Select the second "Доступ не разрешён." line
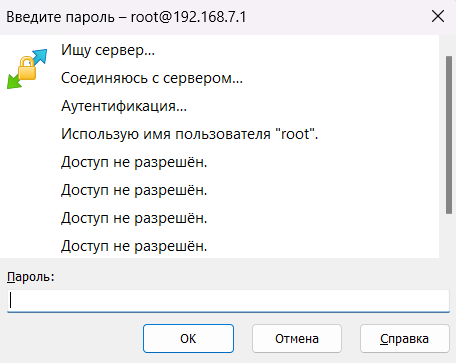This screenshot has height=363, width=456. (134, 190)
